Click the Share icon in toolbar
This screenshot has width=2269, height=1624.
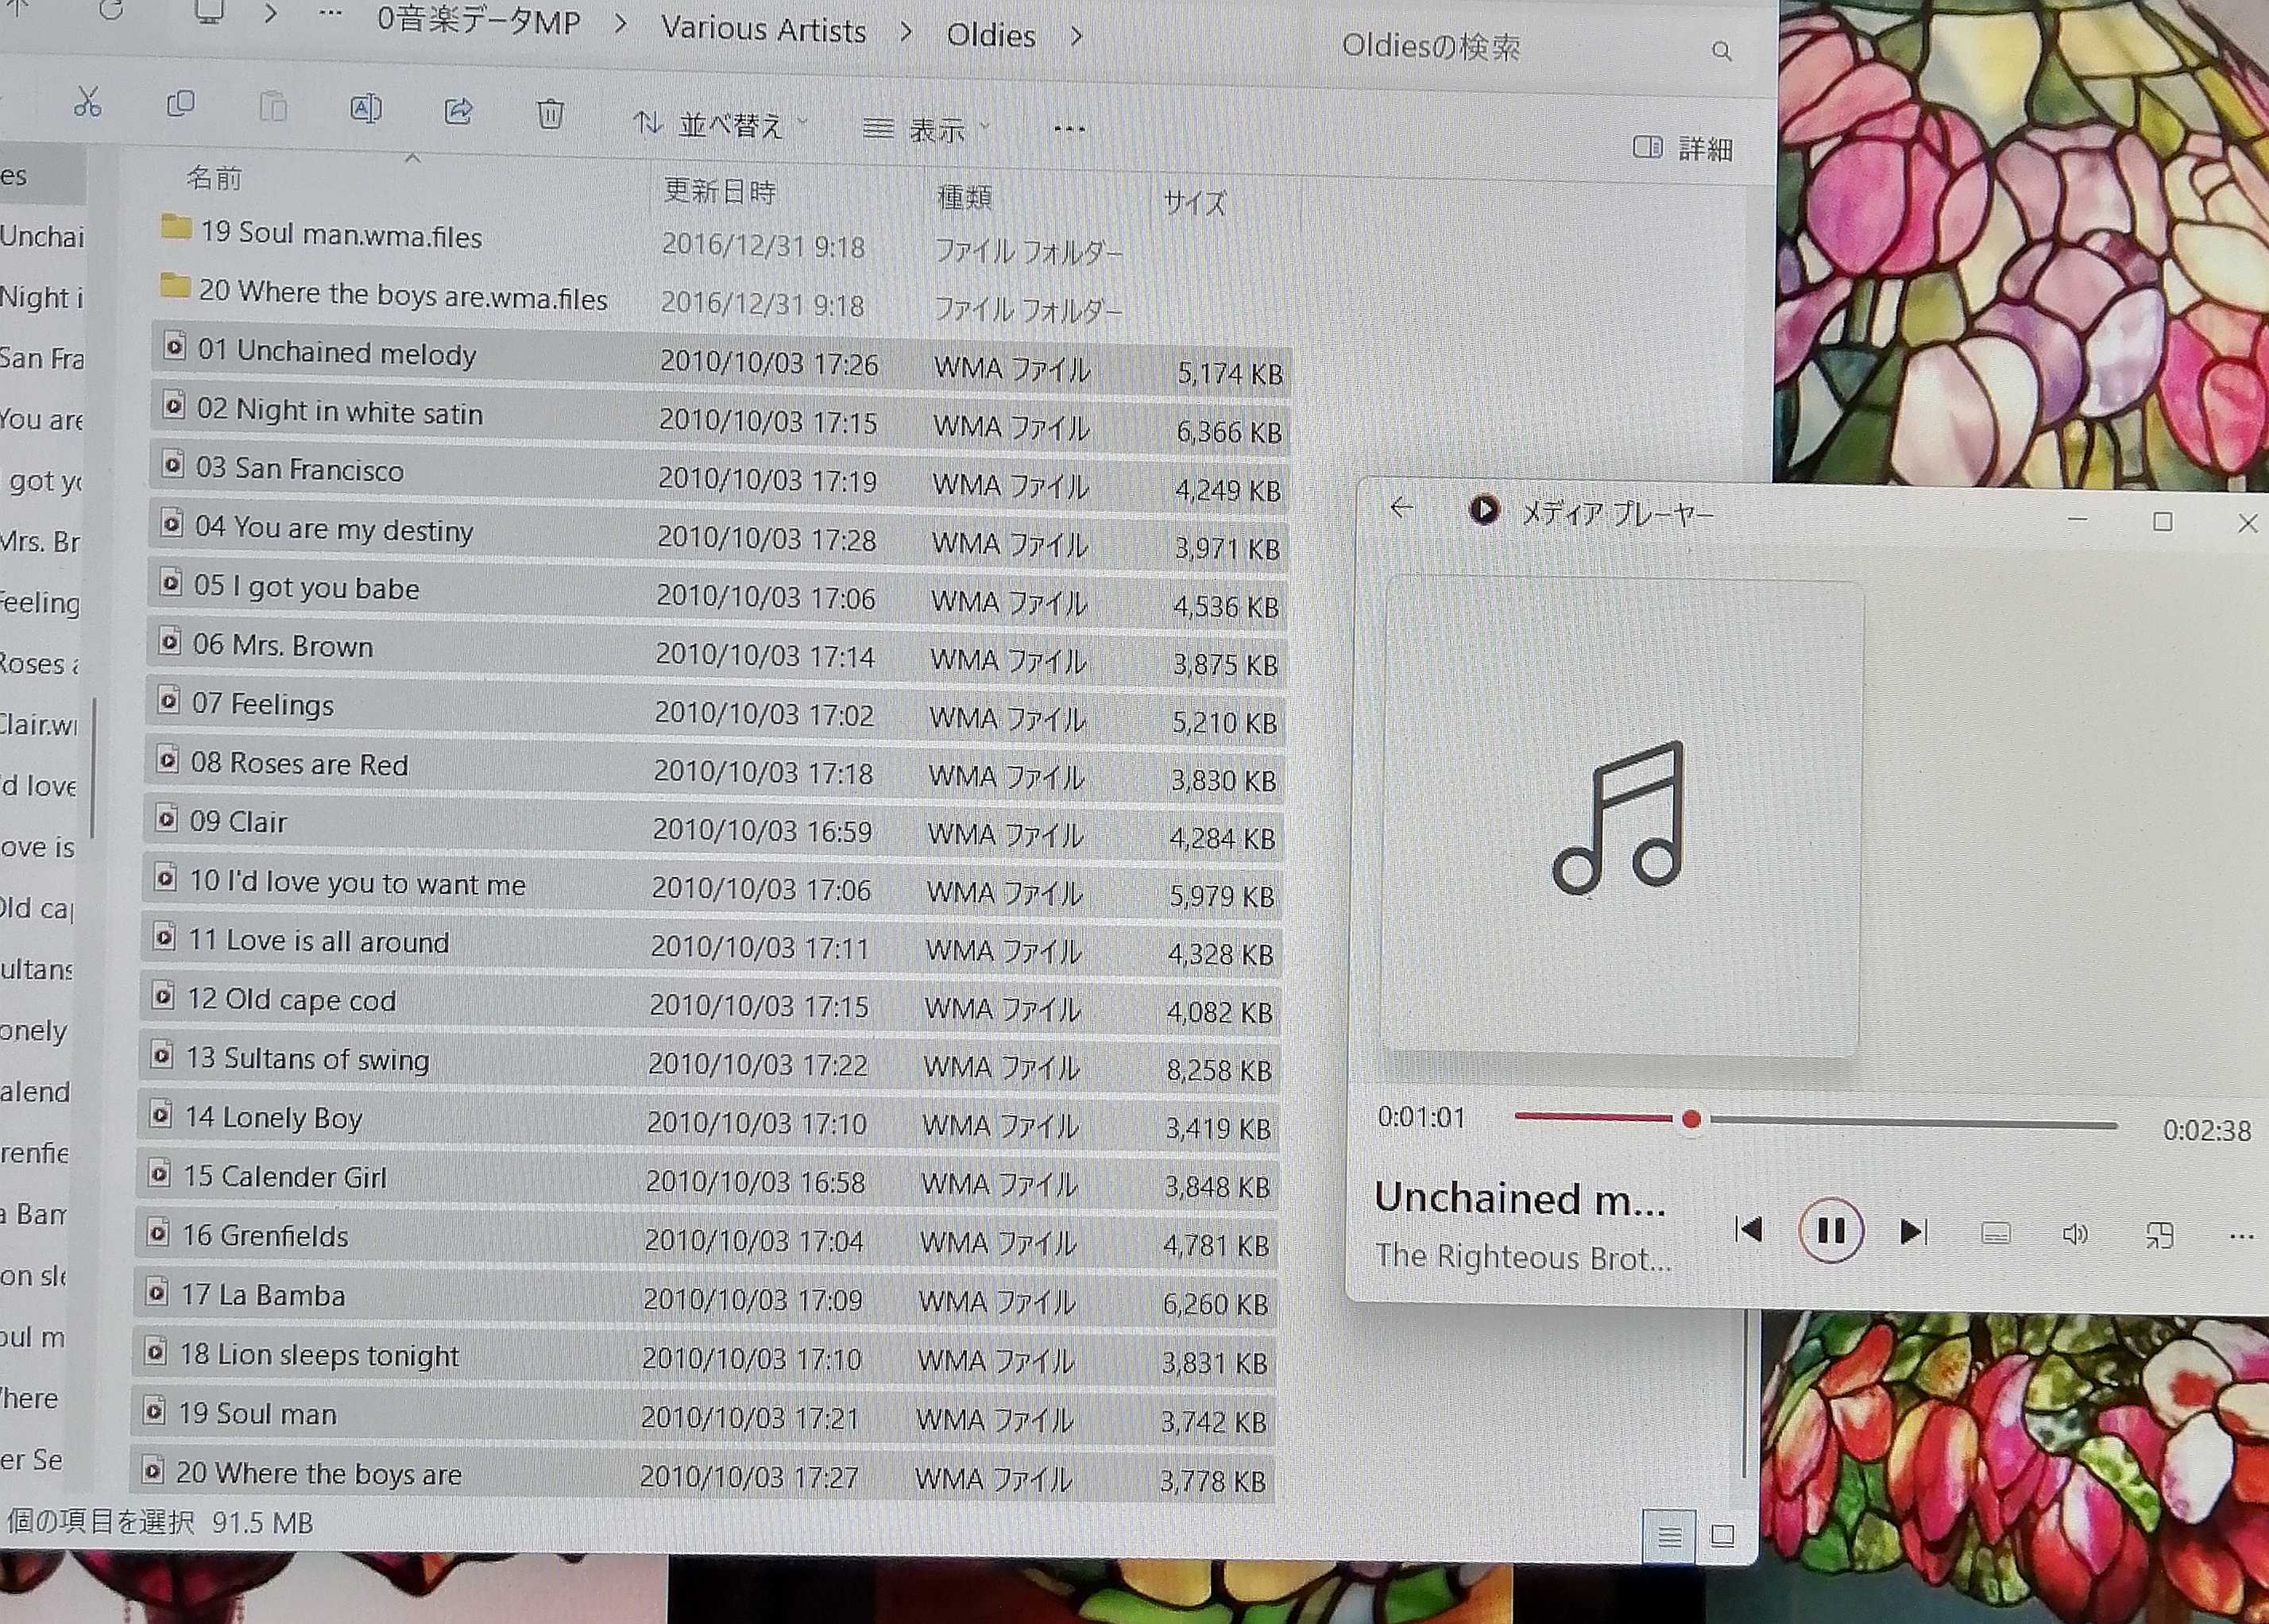[x=458, y=110]
